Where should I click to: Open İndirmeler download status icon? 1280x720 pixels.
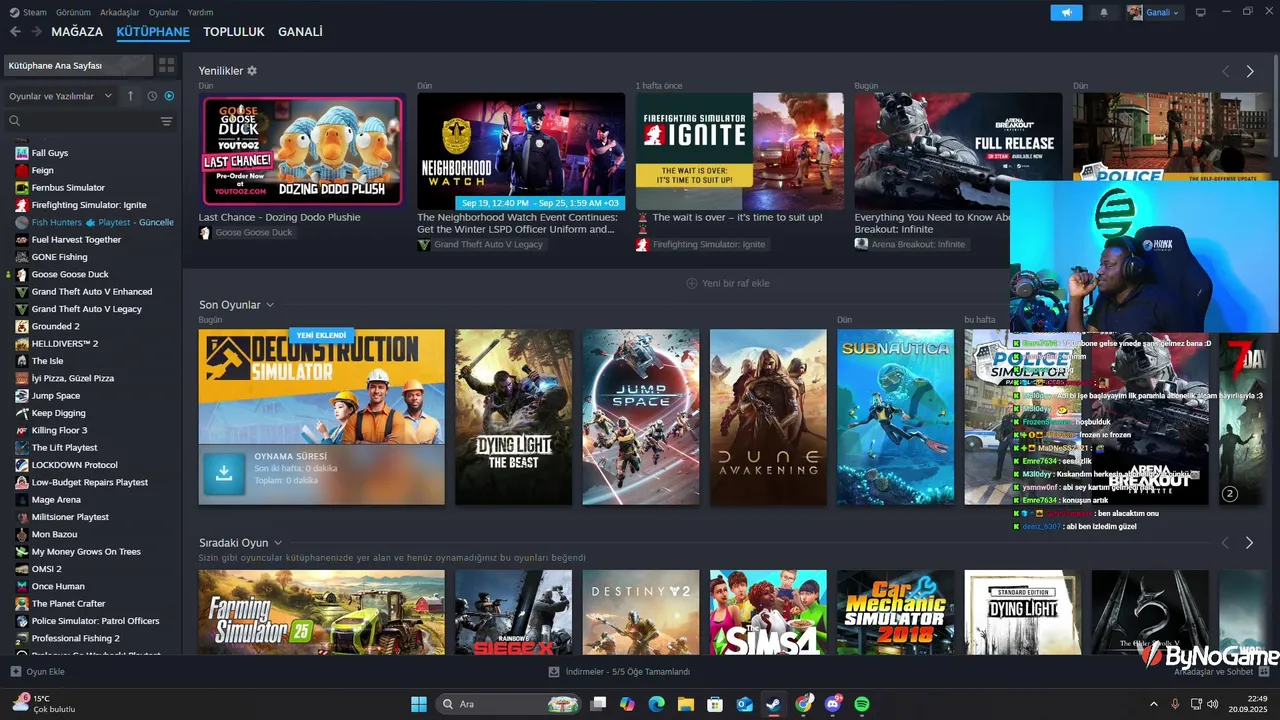[554, 672]
